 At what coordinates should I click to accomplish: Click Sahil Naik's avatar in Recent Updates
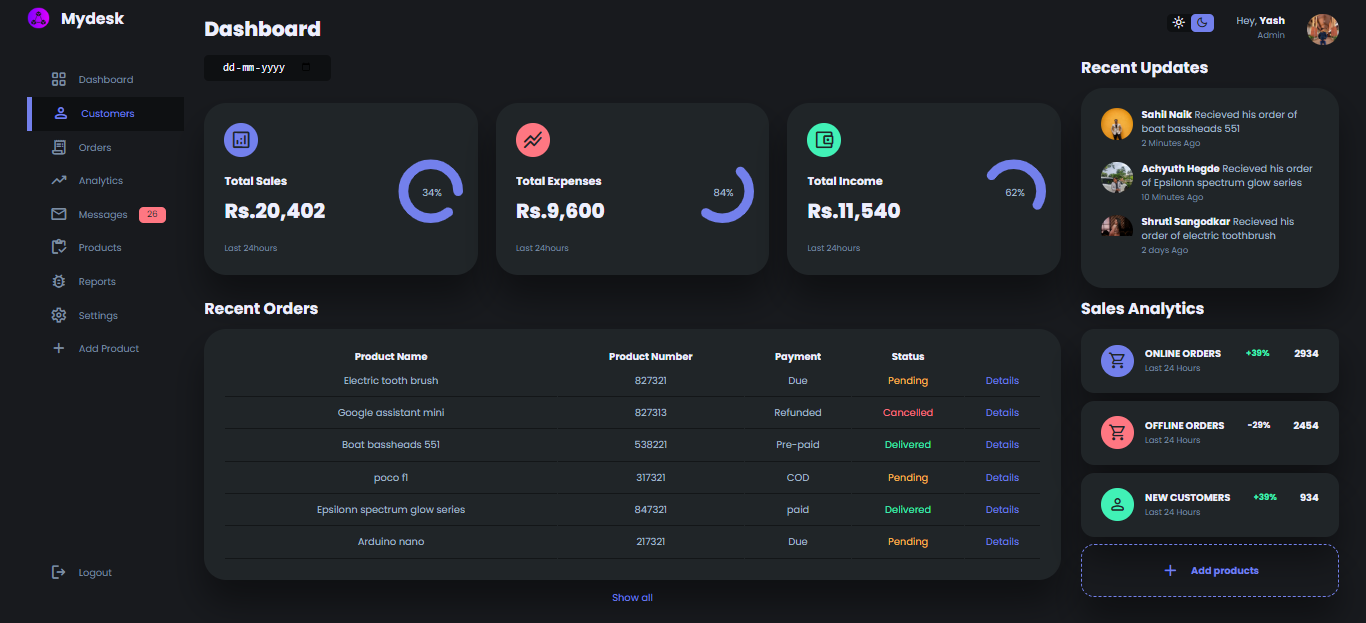(x=1117, y=124)
